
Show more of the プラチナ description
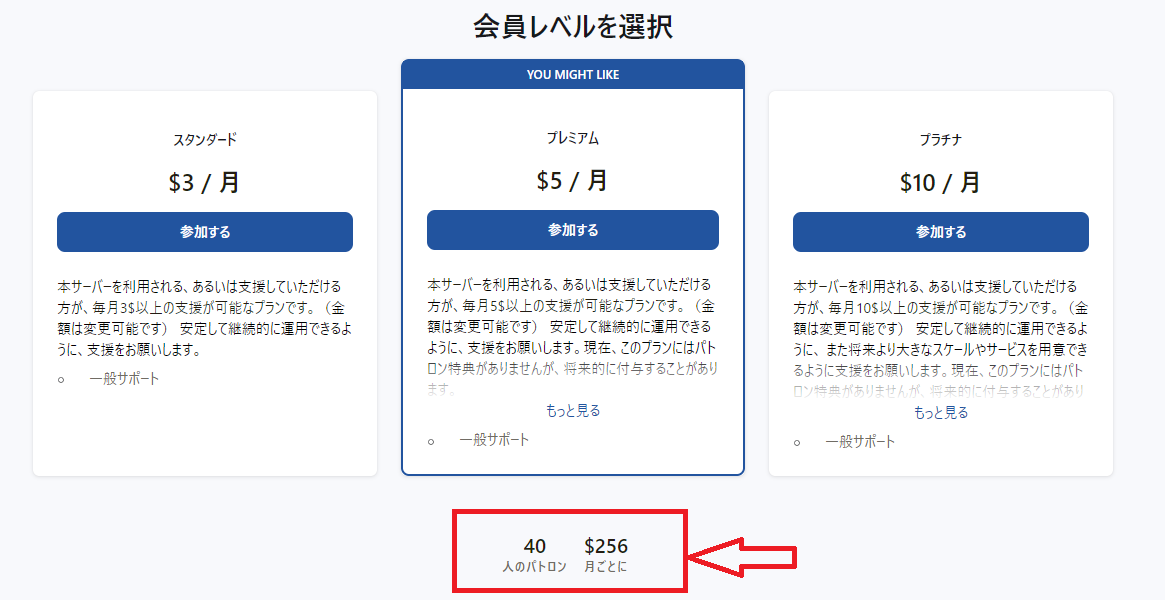(x=940, y=412)
